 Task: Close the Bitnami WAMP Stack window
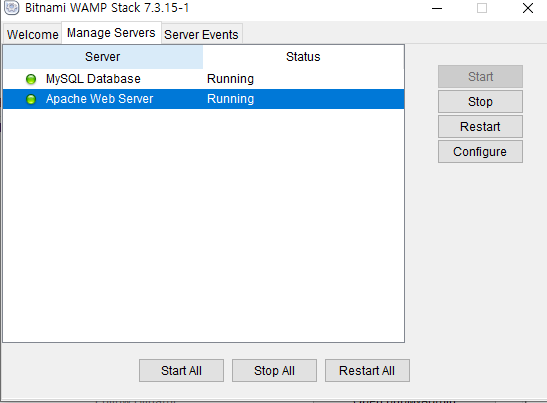point(528,8)
